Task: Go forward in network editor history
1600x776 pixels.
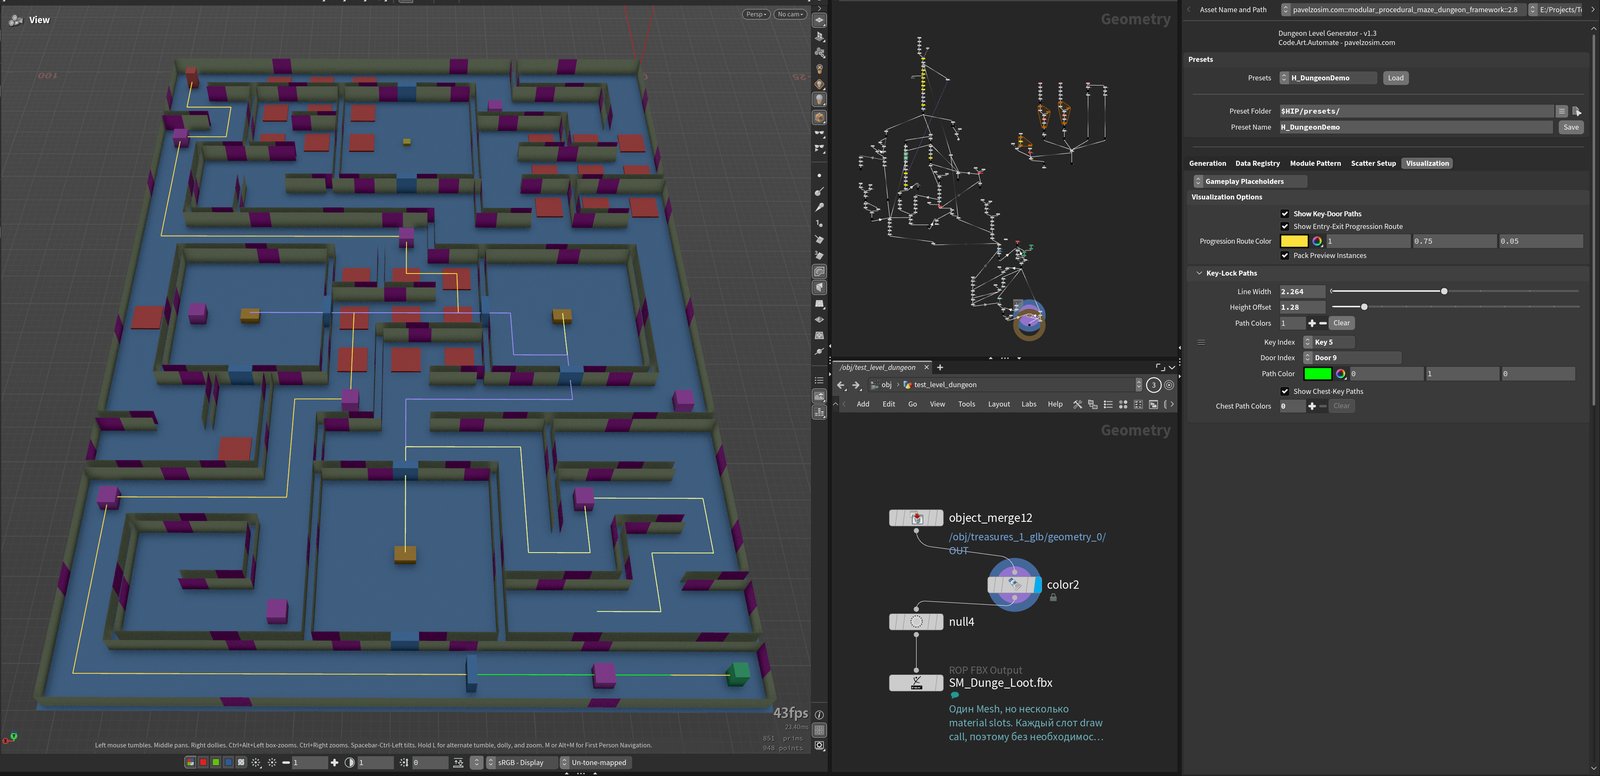Action: pos(856,385)
